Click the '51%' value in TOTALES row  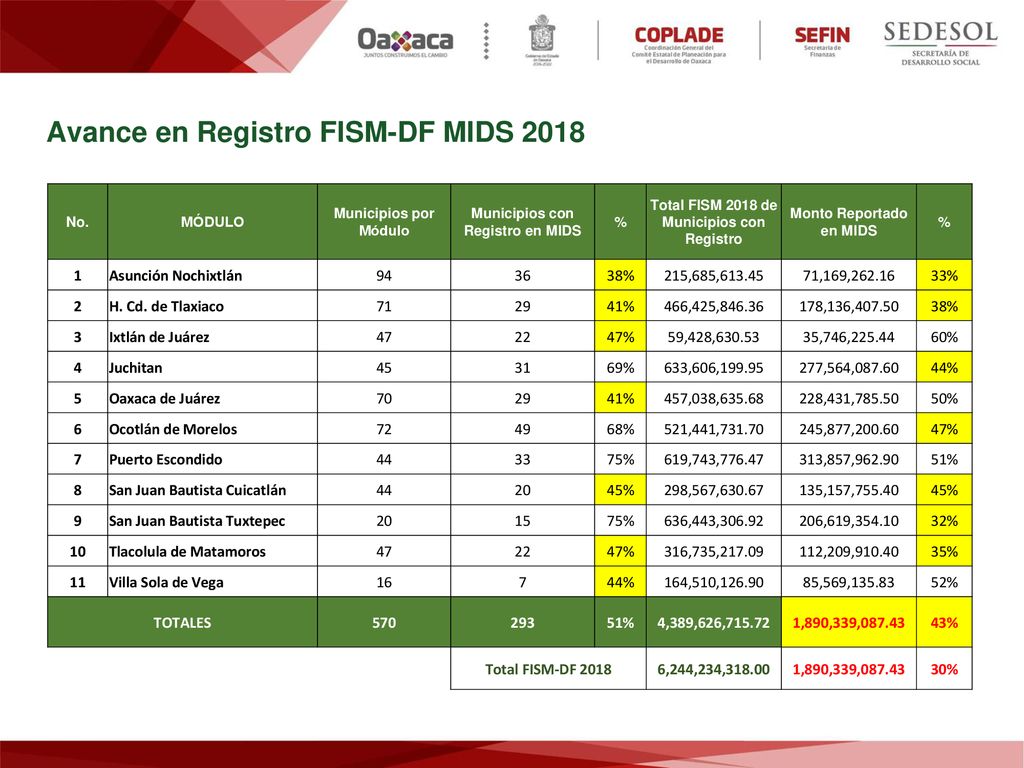[620, 623]
